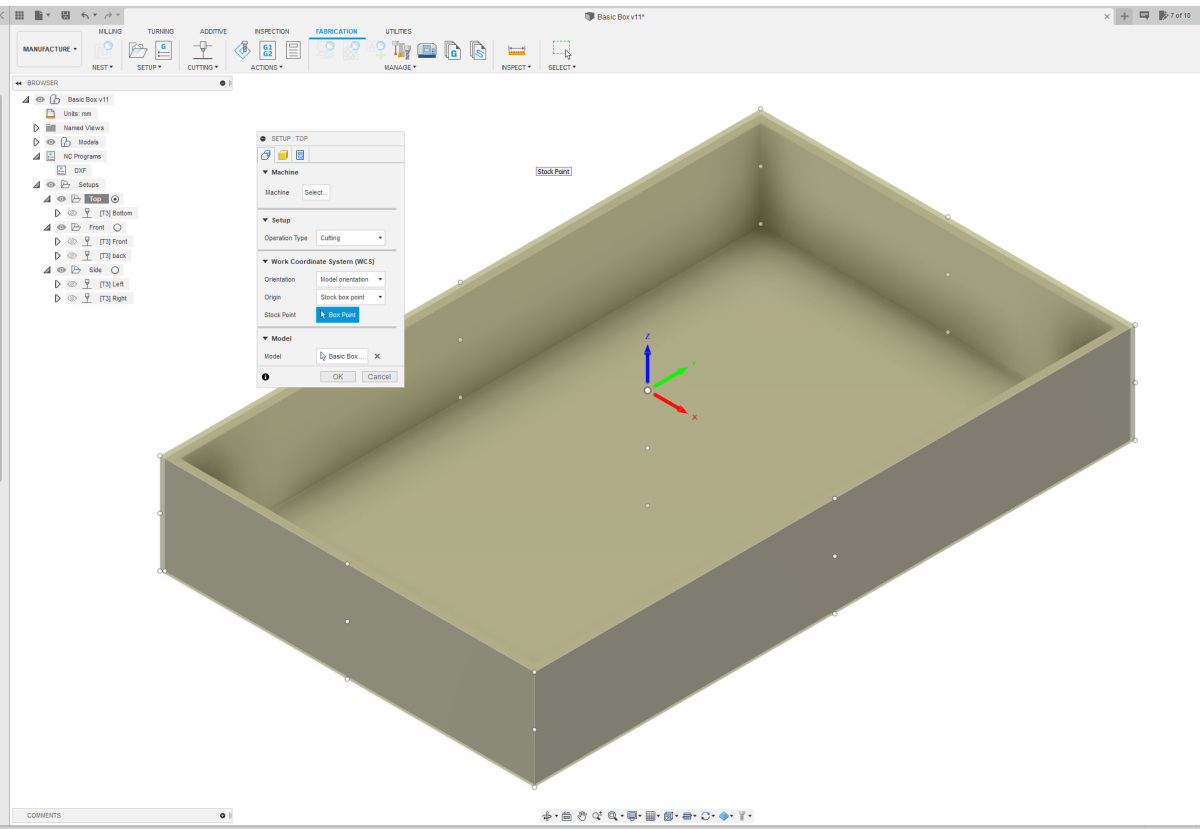Show the [T3] Right operation toolpath

click(x=71, y=298)
